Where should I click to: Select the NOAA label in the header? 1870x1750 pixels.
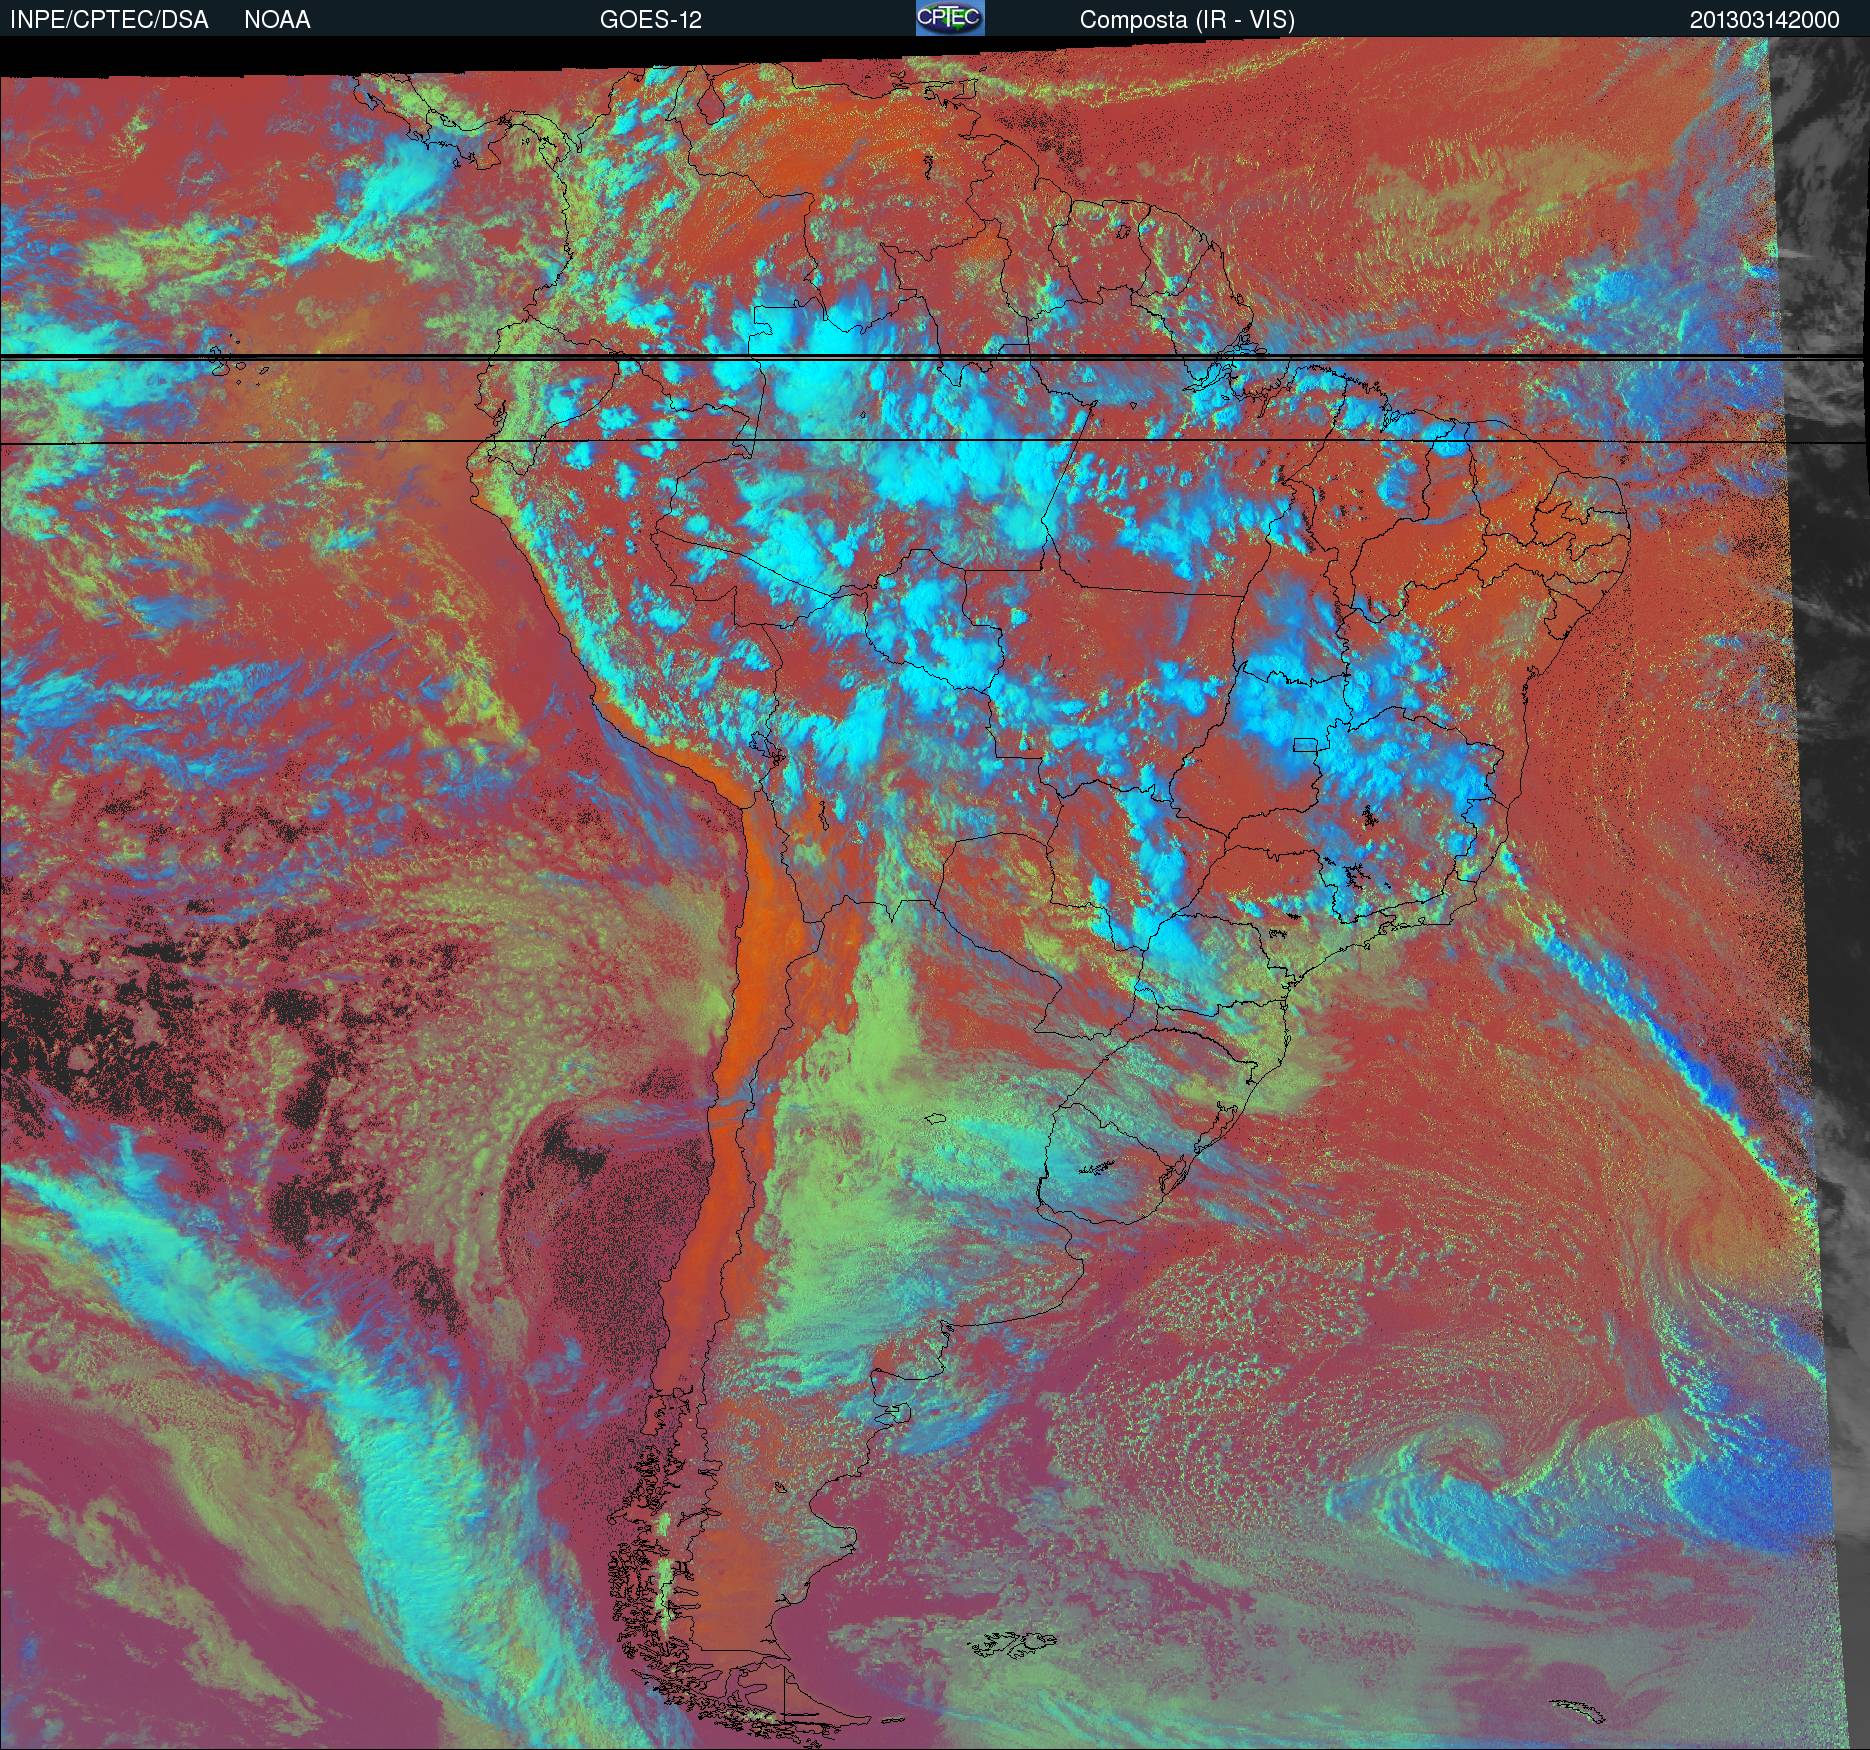click(277, 20)
